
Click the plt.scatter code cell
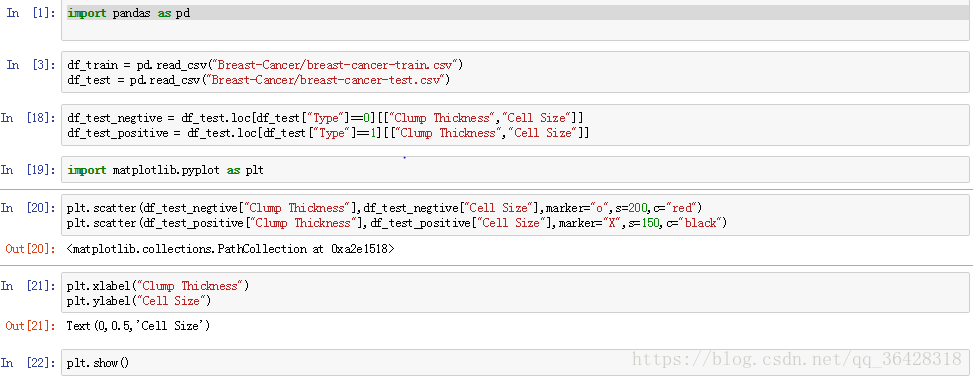point(515,215)
